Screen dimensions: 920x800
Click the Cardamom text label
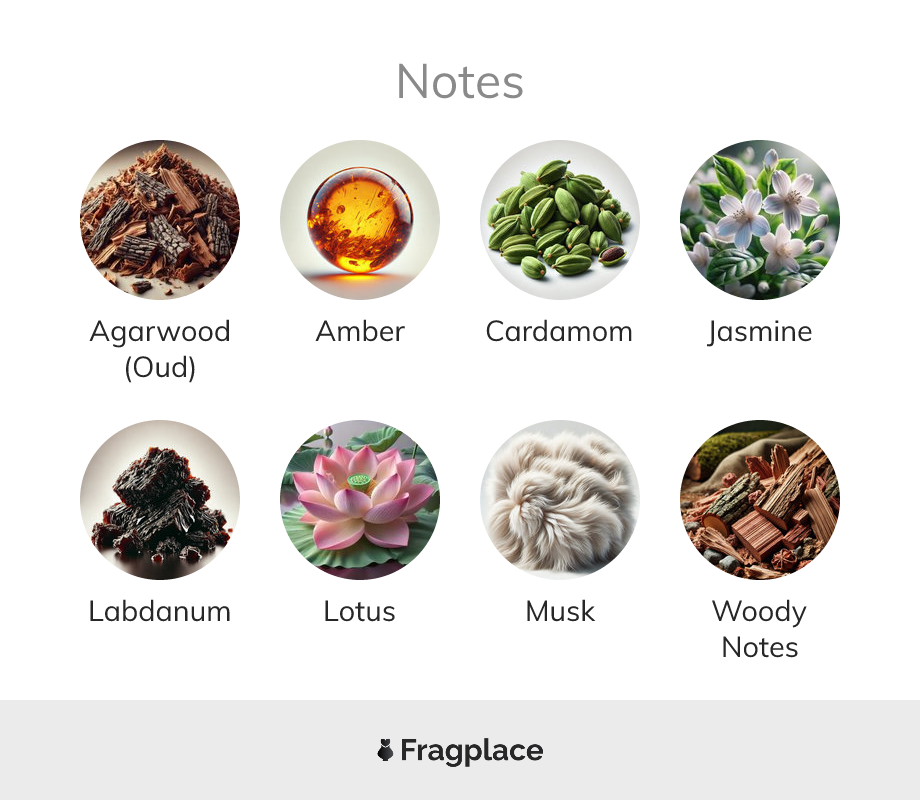click(559, 332)
